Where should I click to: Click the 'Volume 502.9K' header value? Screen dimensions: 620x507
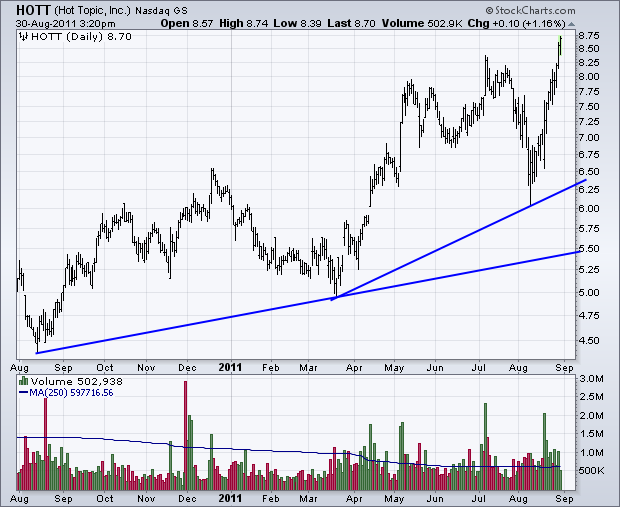tap(422, 24)
